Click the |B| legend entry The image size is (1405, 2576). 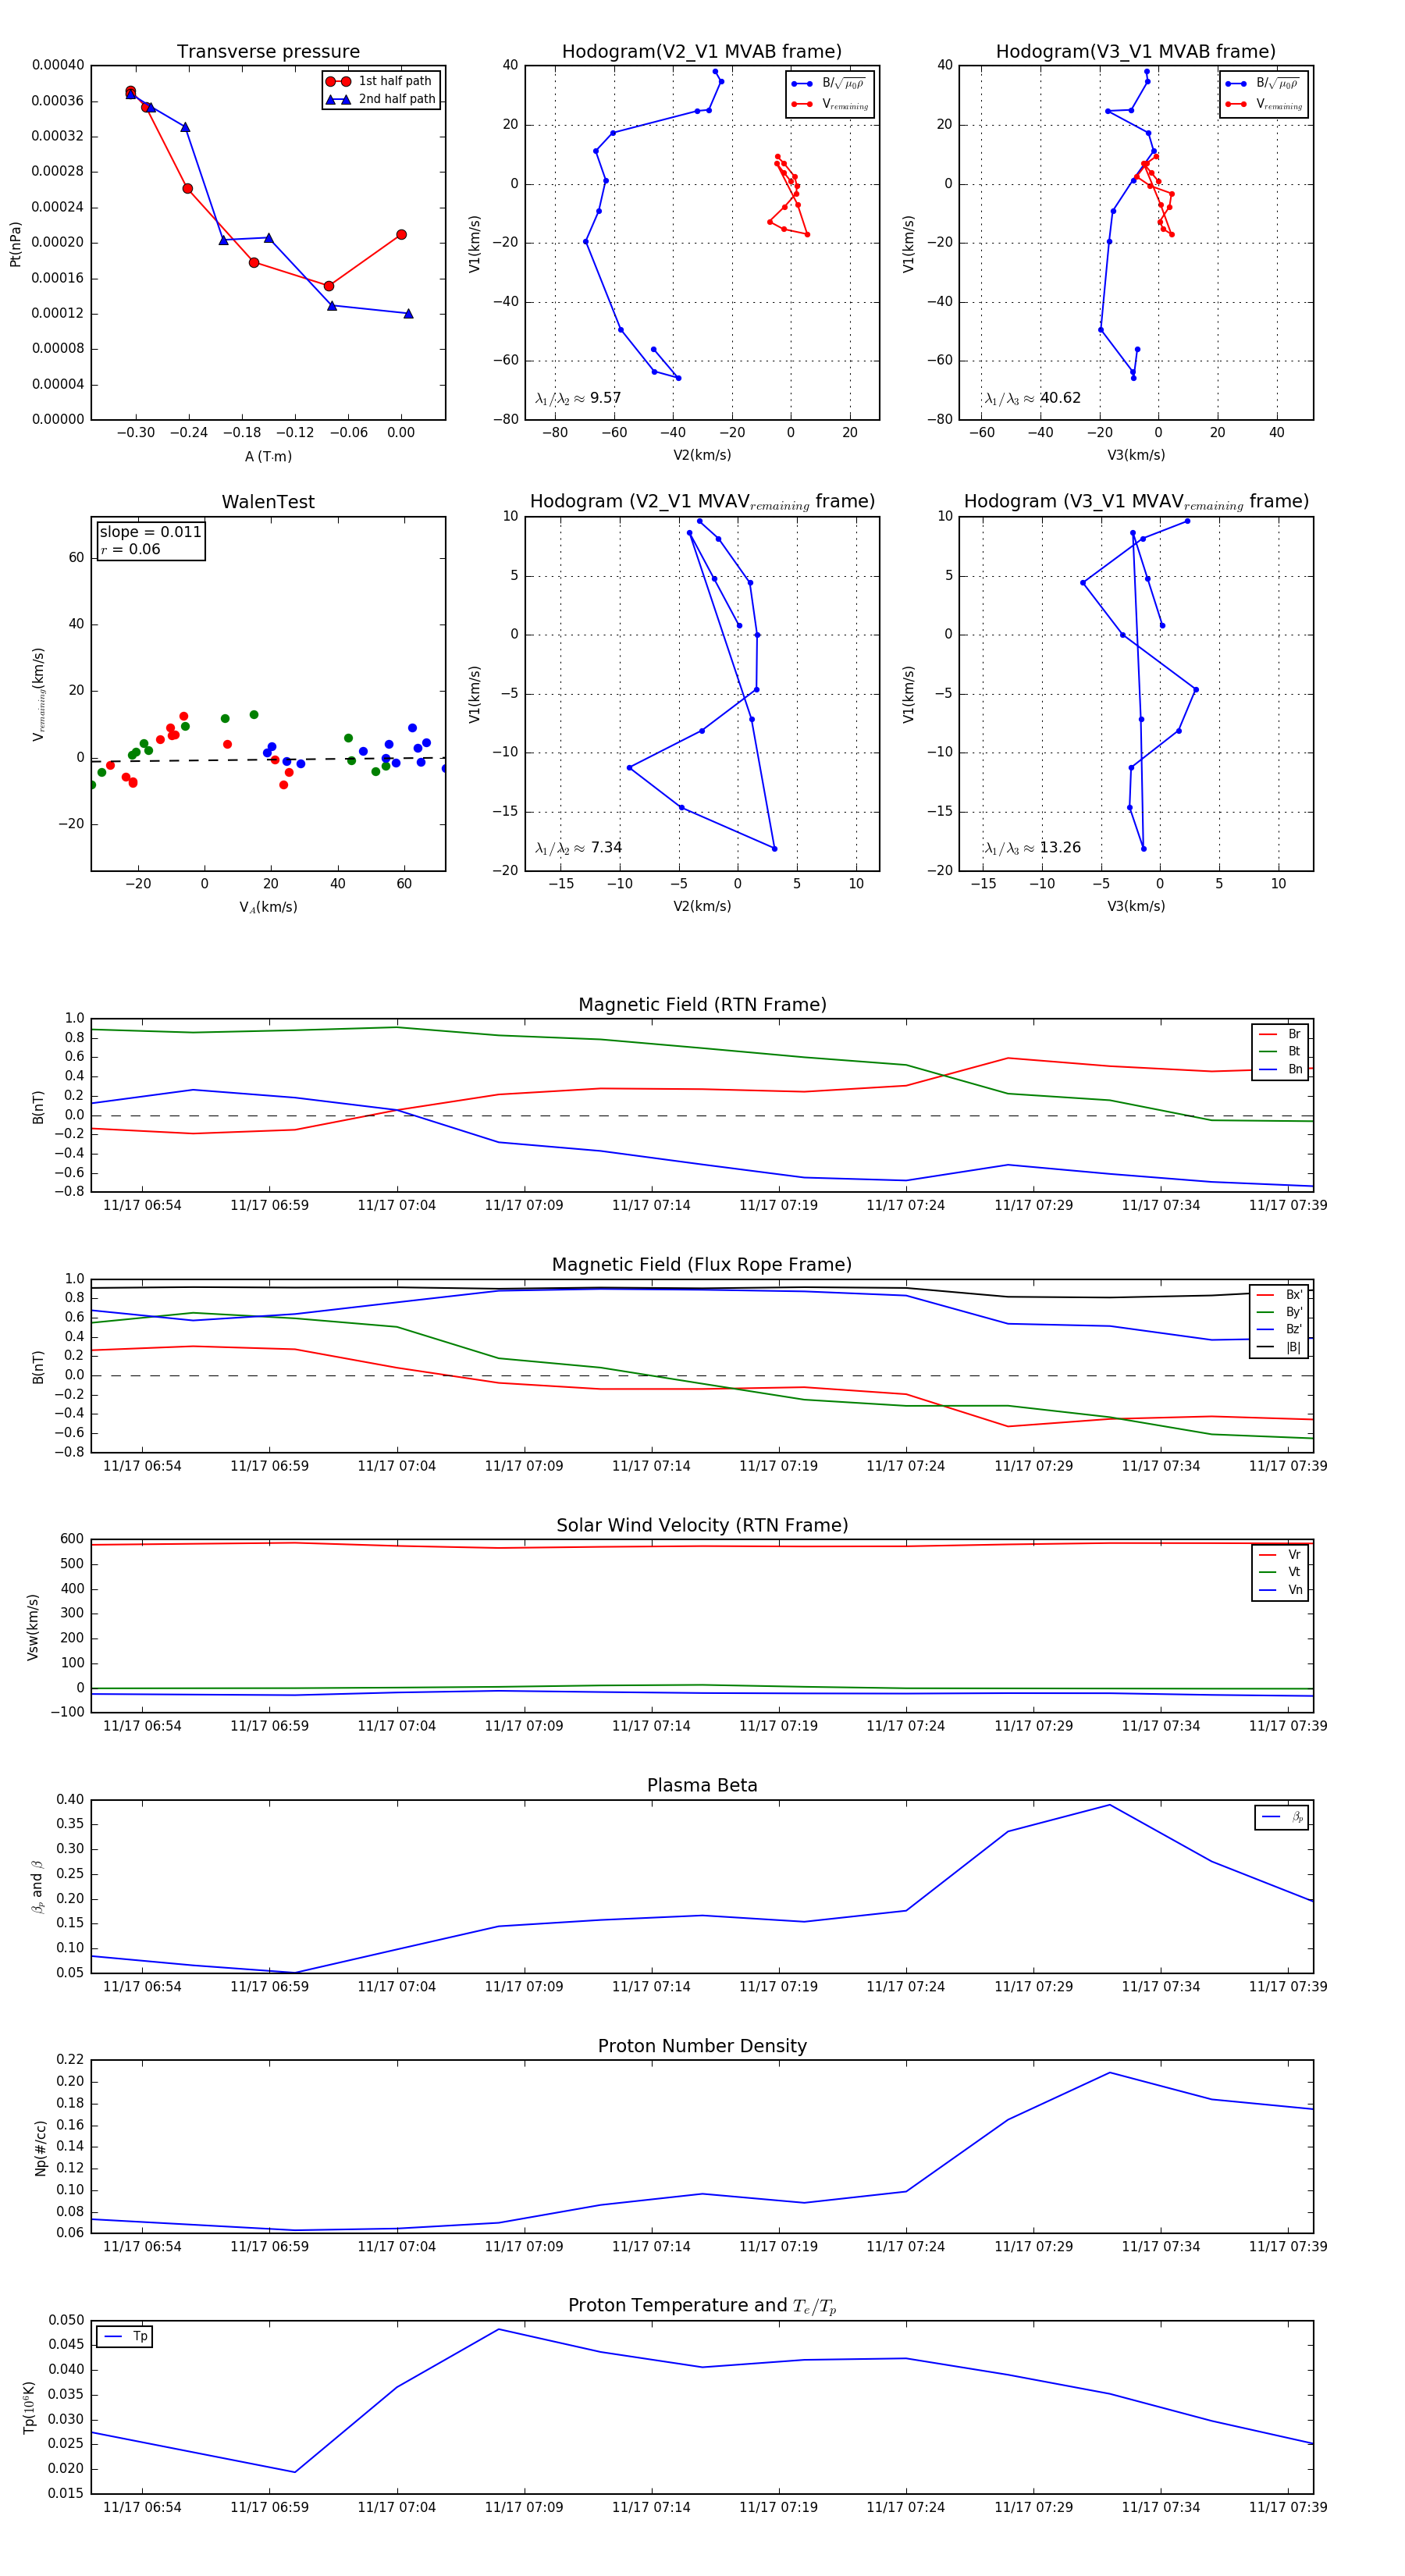click(x=1279, y=1347)
